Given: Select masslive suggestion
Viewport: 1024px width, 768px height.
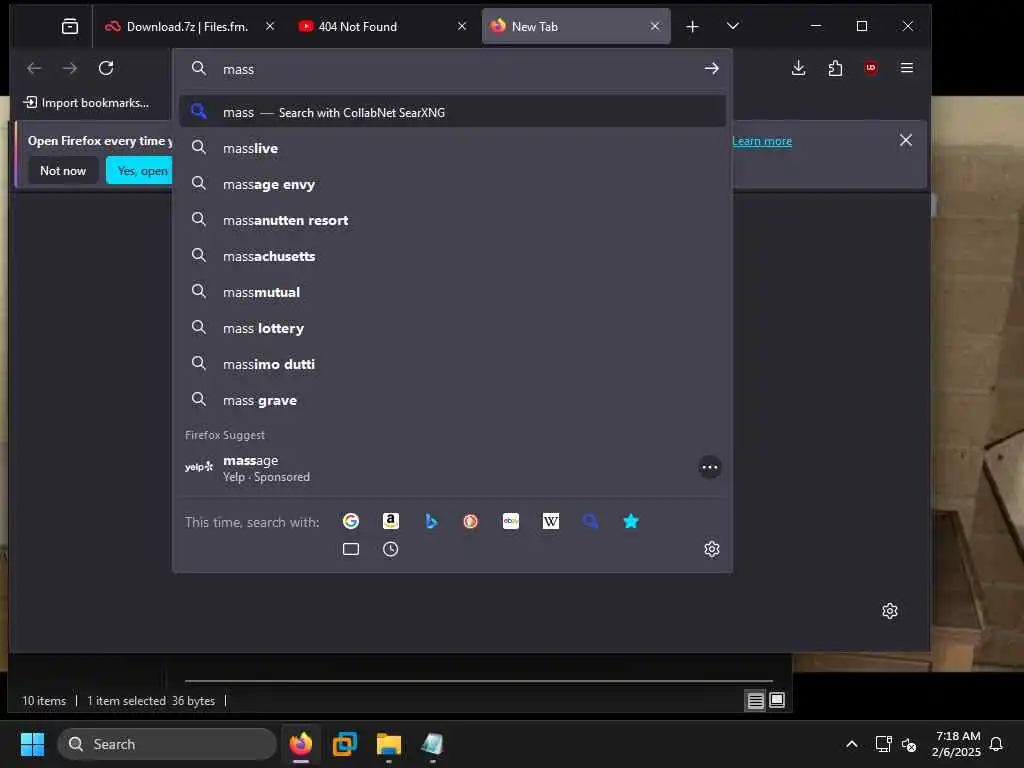Looking at the screenshot, I should coord(452,148).
